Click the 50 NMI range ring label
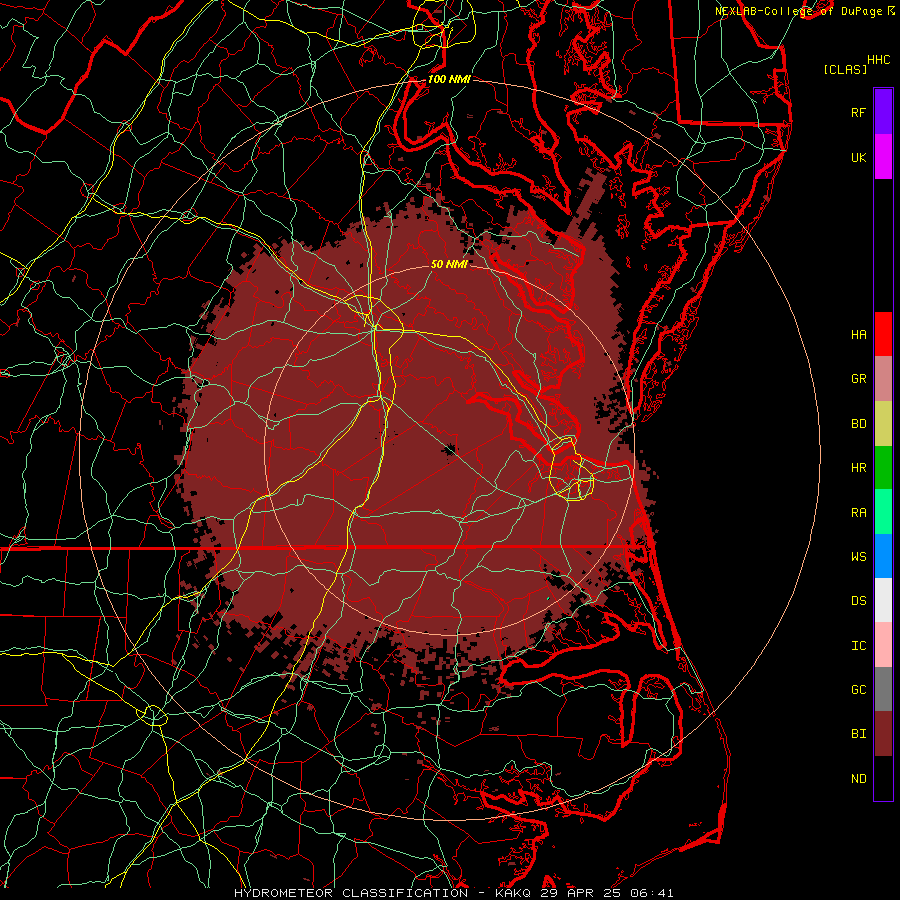Viewport: 900px width, 900px height. [449, 264]
